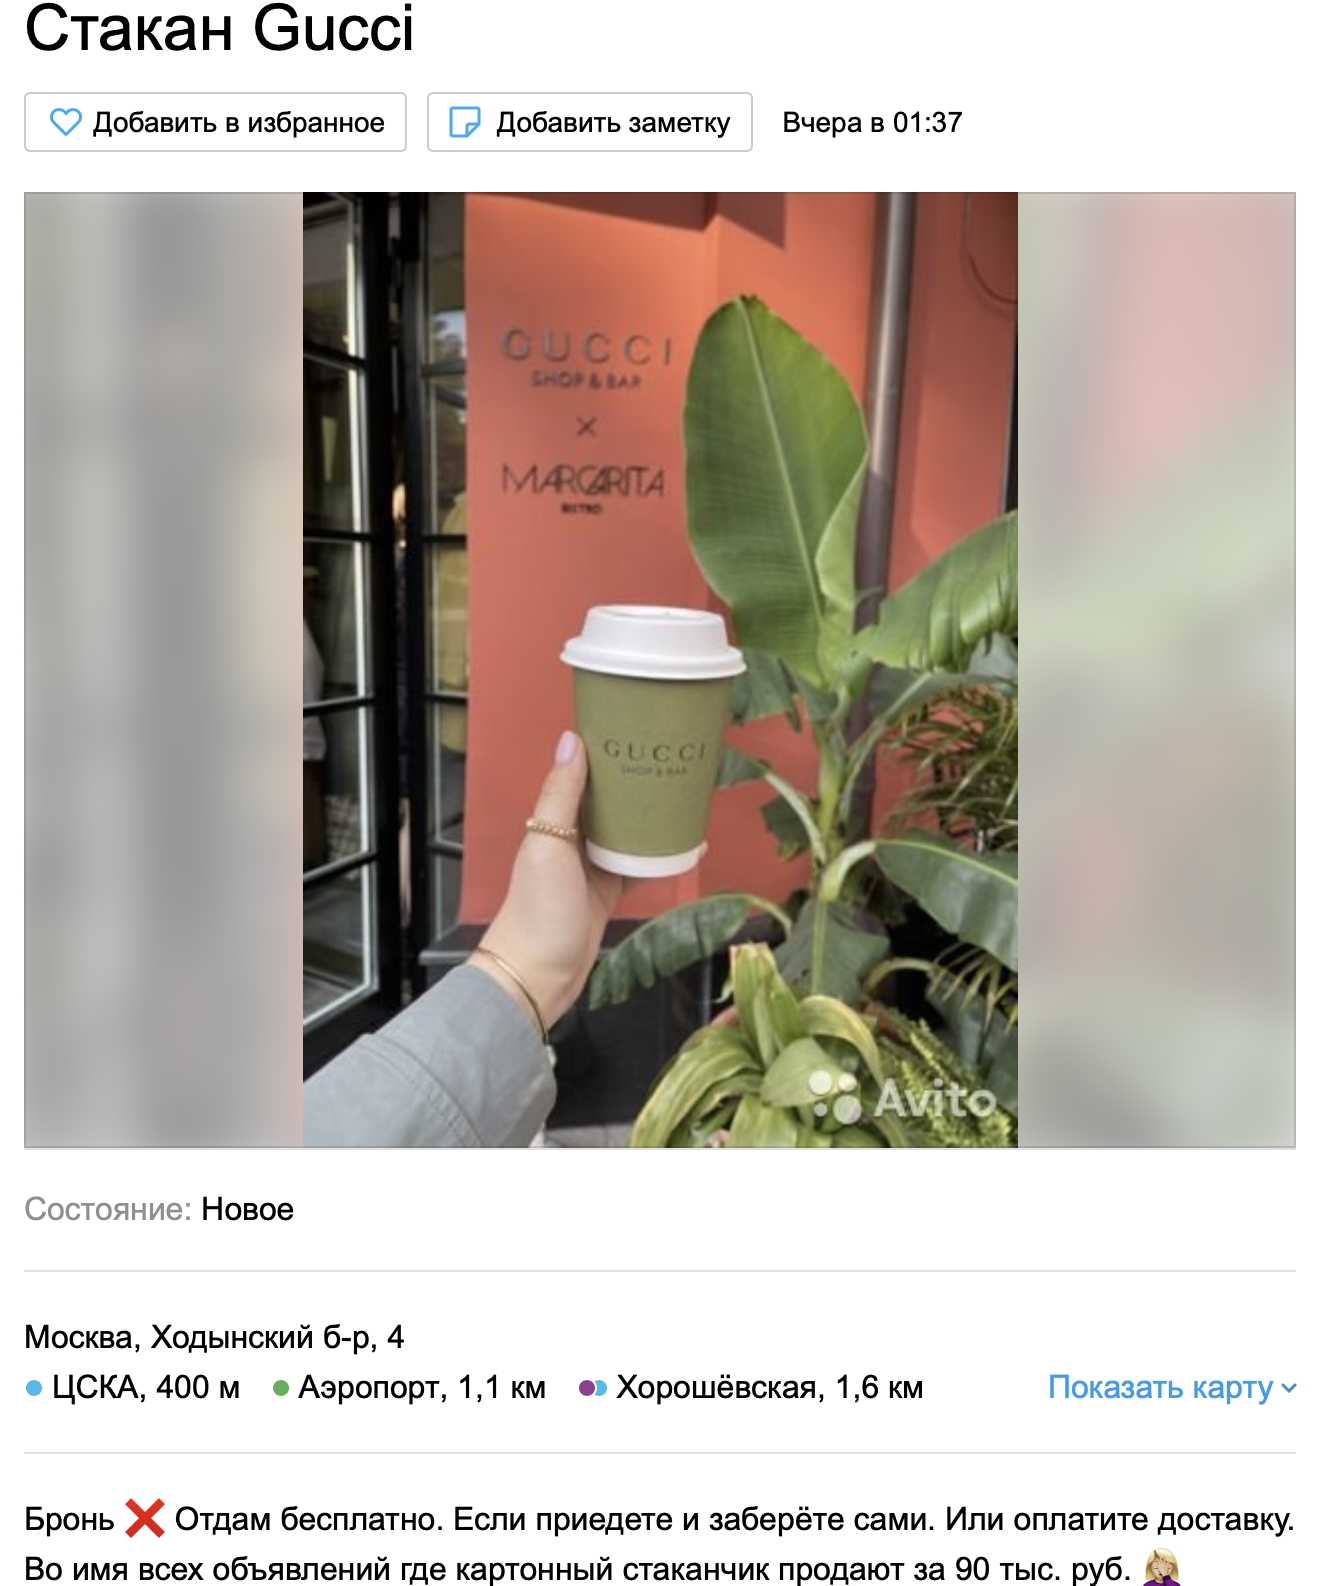Click the Стакан Gucci listing title
The width and height of the screenshot is (1322, 1586).
(219, 28)
